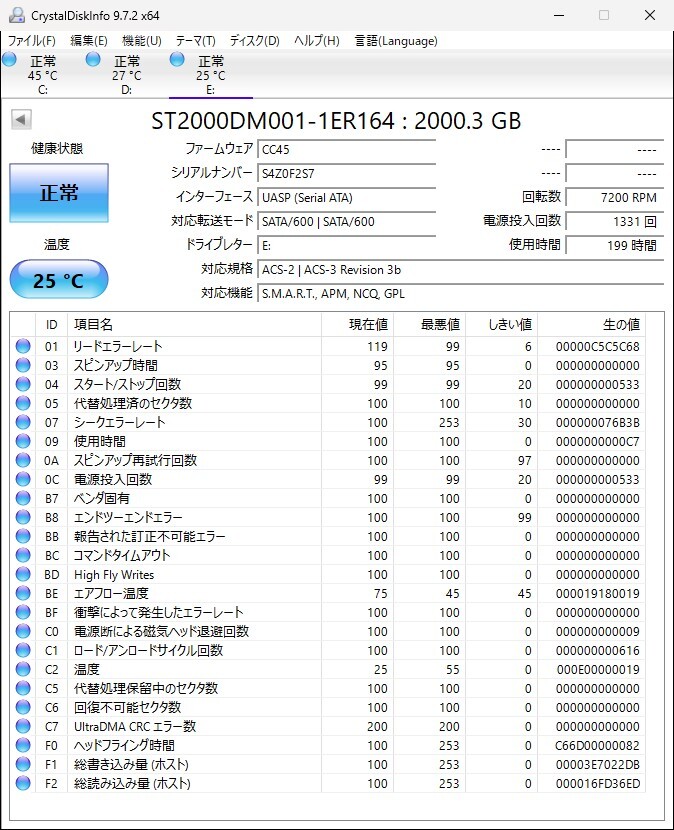The image size is (674, 830).
Task: Click the drive letter field showing E:
Action: [346, 246]
